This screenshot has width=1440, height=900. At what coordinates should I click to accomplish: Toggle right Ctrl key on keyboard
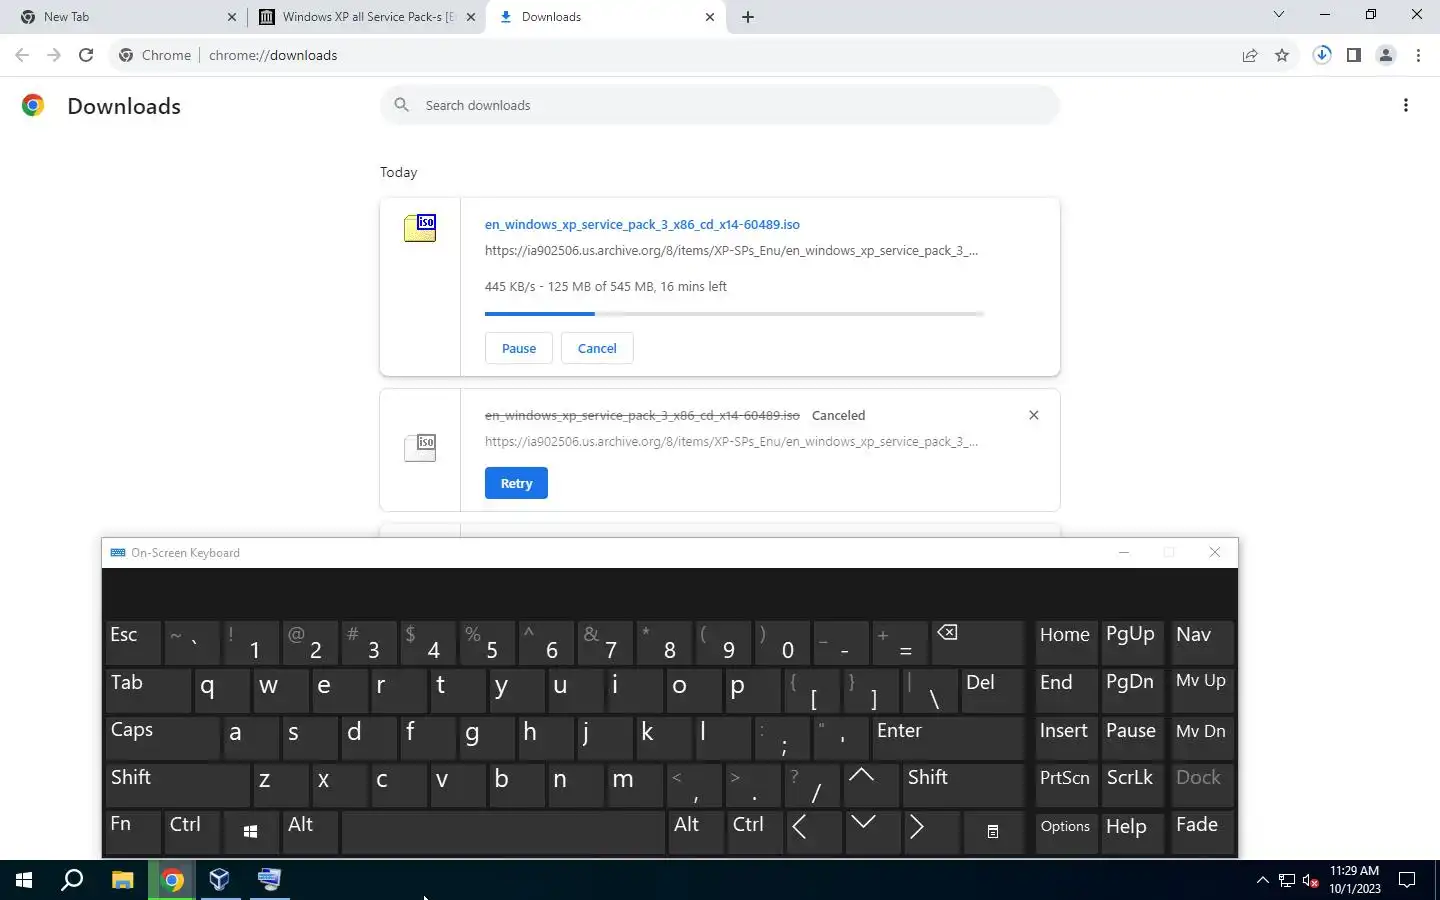pos(755,832)
